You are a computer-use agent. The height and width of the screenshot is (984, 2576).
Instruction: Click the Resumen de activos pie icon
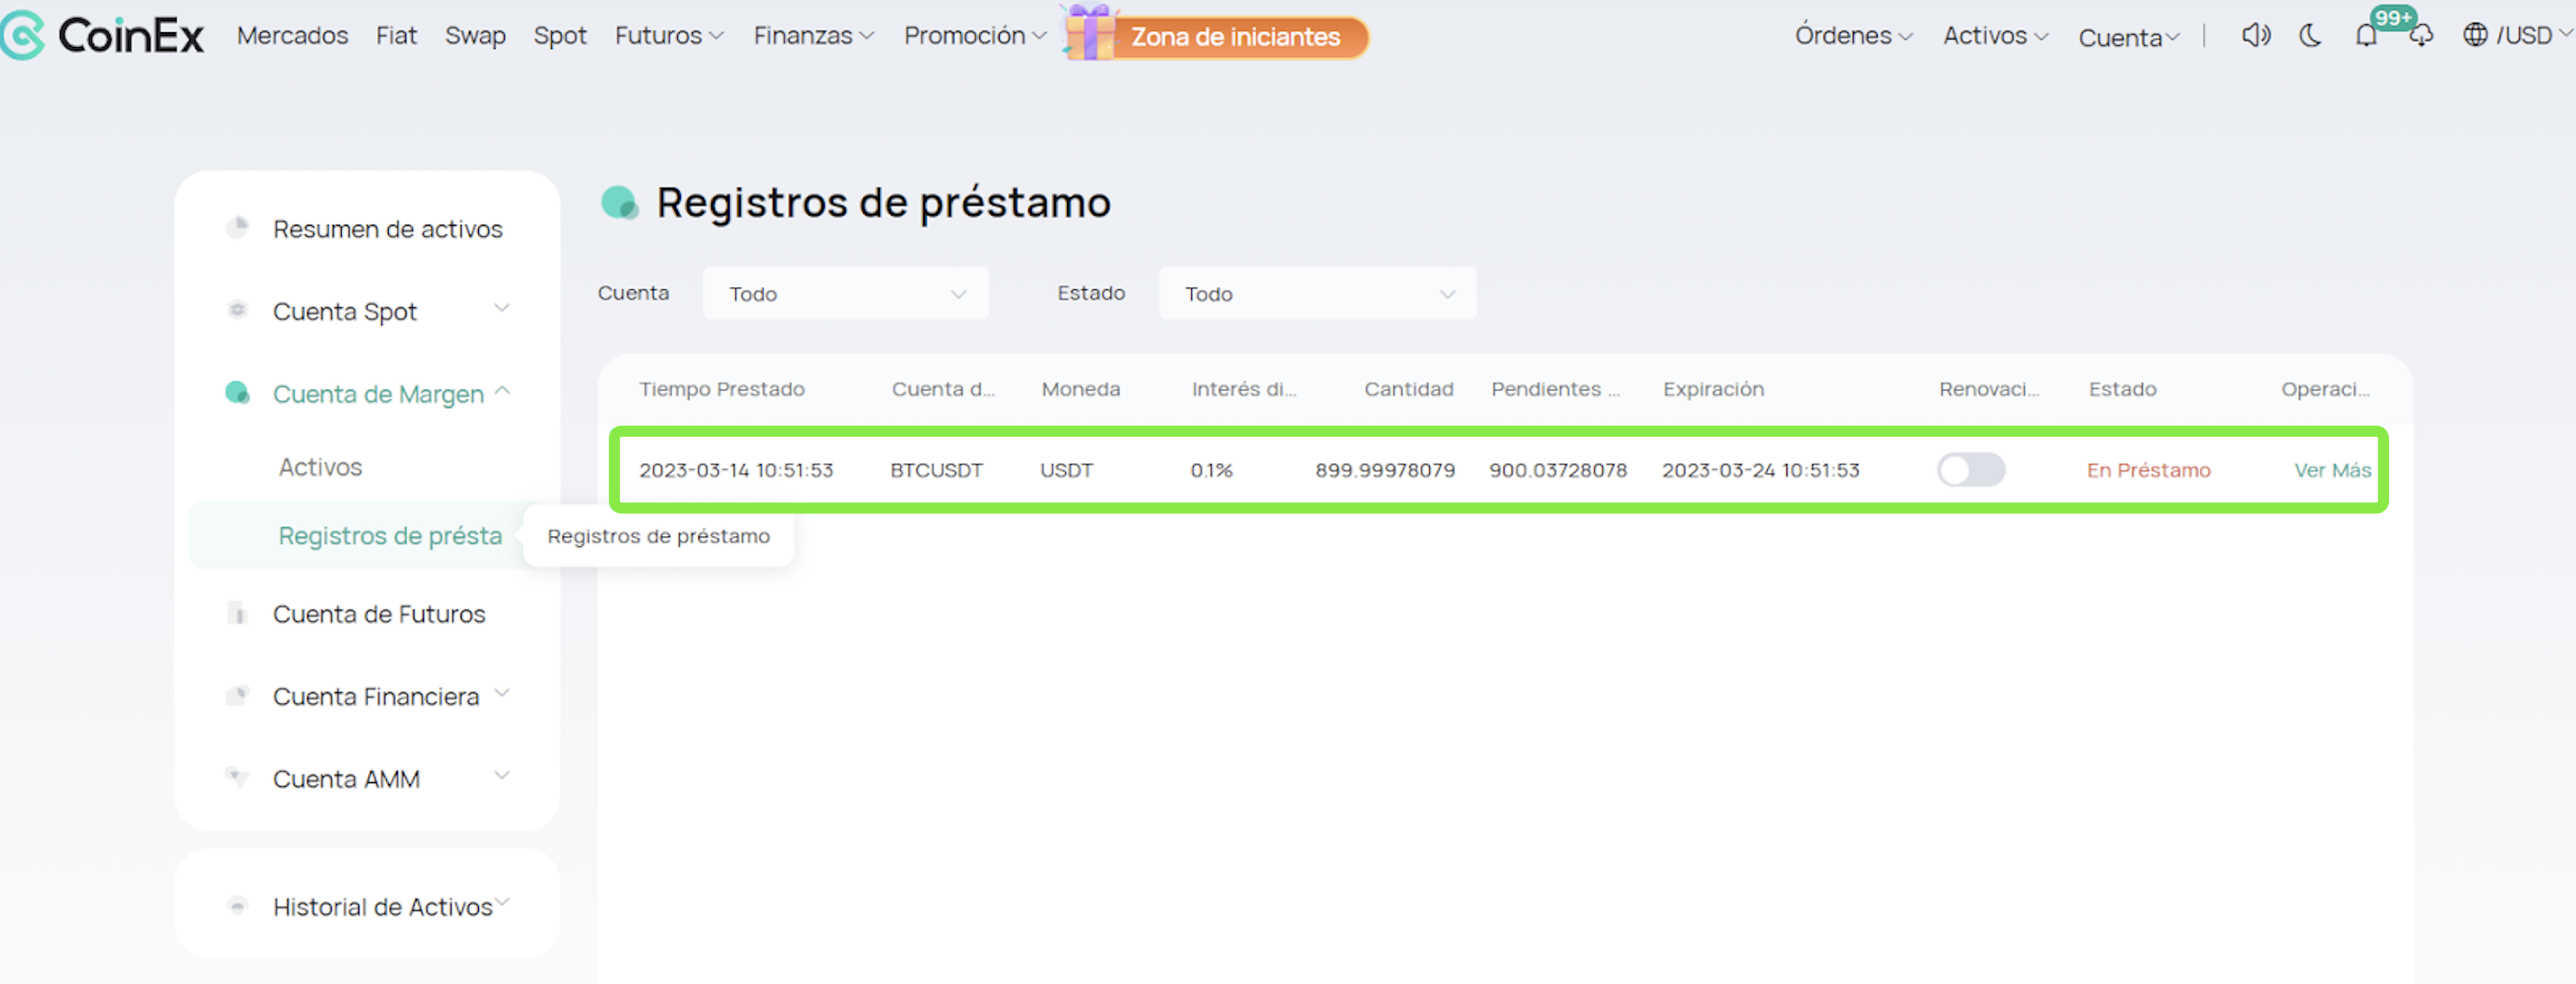pos(237,228)
